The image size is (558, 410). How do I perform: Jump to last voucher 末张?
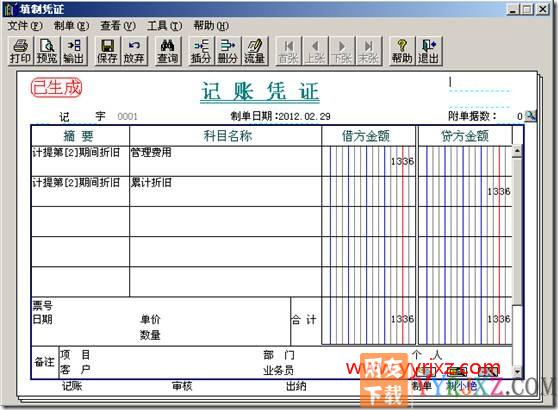(x=368, y=51)
